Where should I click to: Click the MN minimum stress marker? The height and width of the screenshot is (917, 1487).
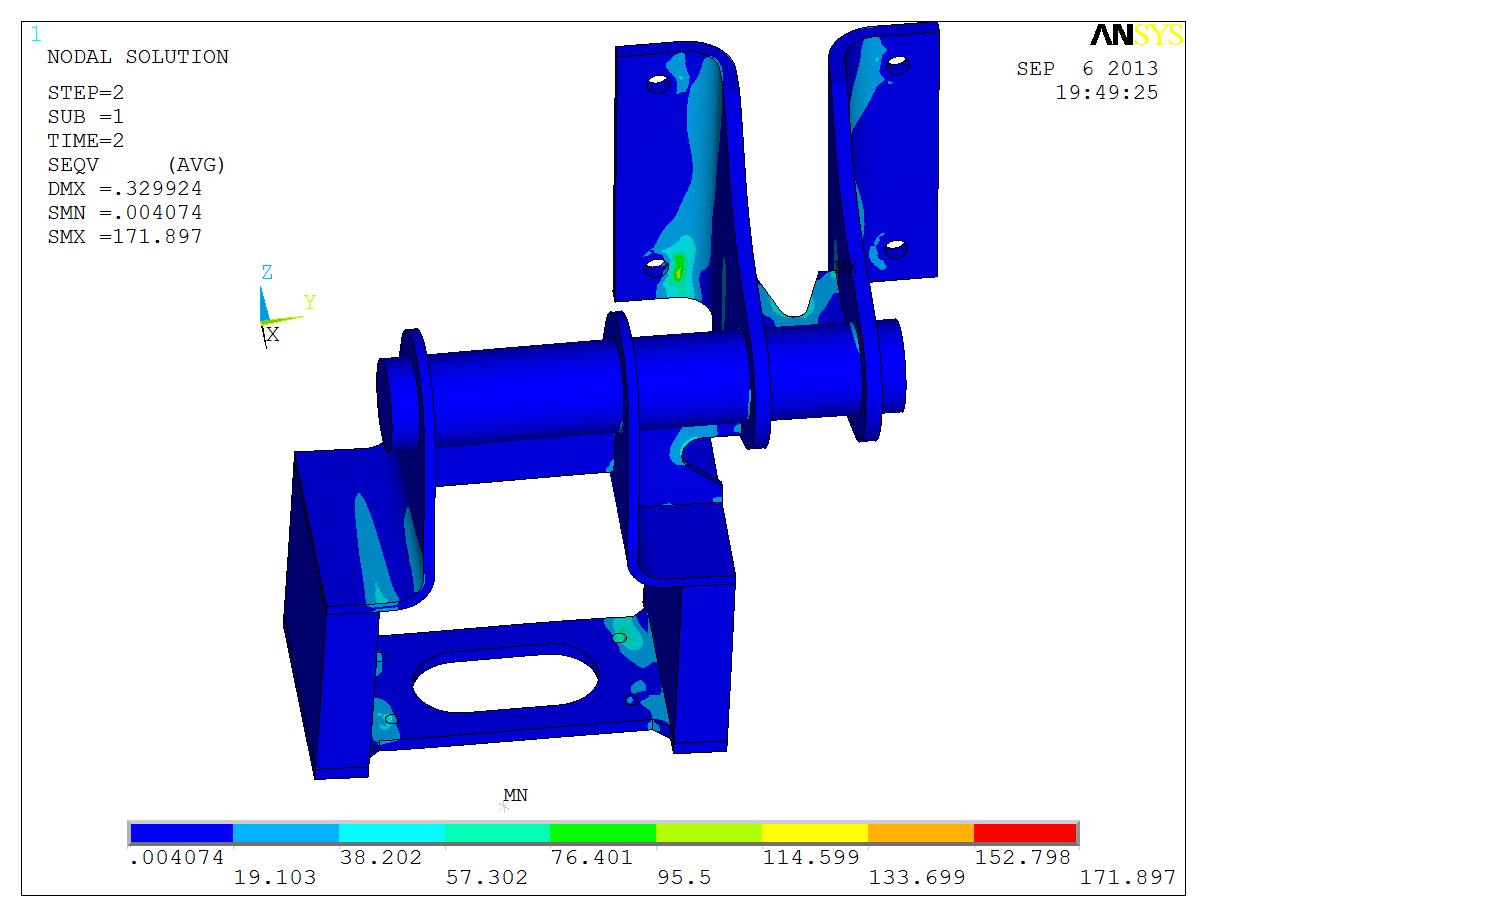coord(513,798)
